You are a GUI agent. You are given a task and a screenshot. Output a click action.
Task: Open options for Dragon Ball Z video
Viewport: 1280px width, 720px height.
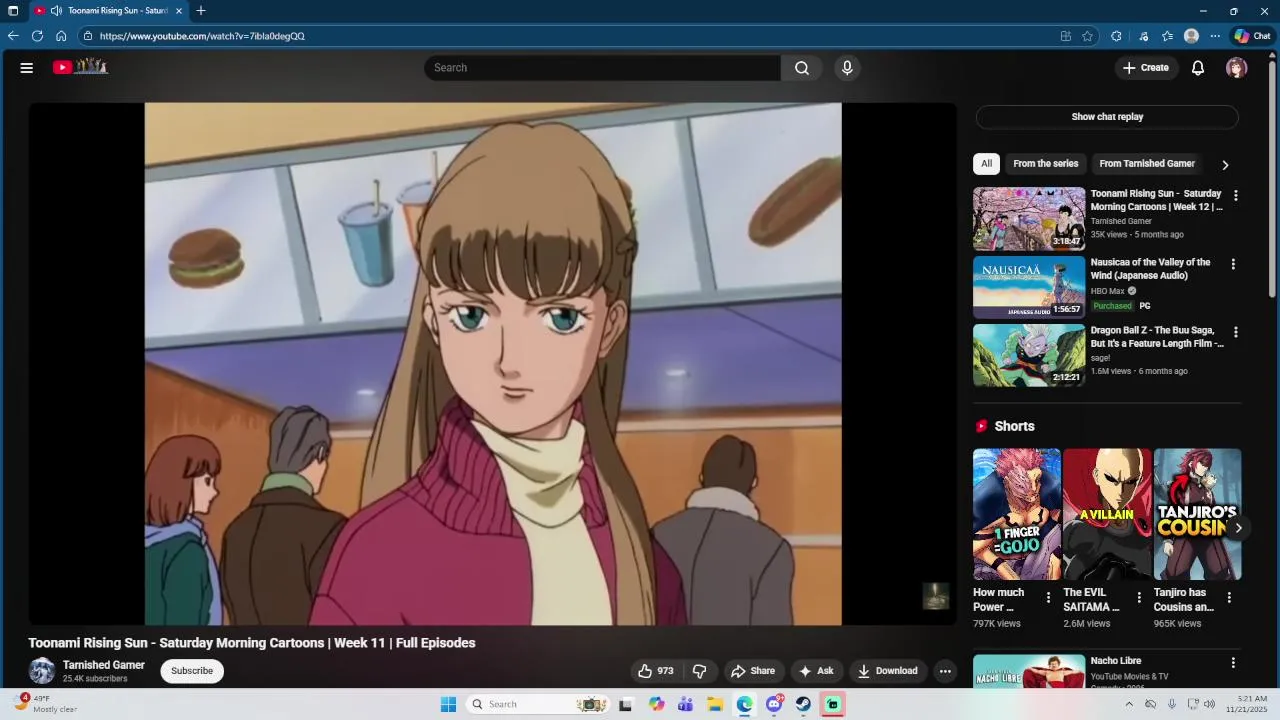[1236, 332]
